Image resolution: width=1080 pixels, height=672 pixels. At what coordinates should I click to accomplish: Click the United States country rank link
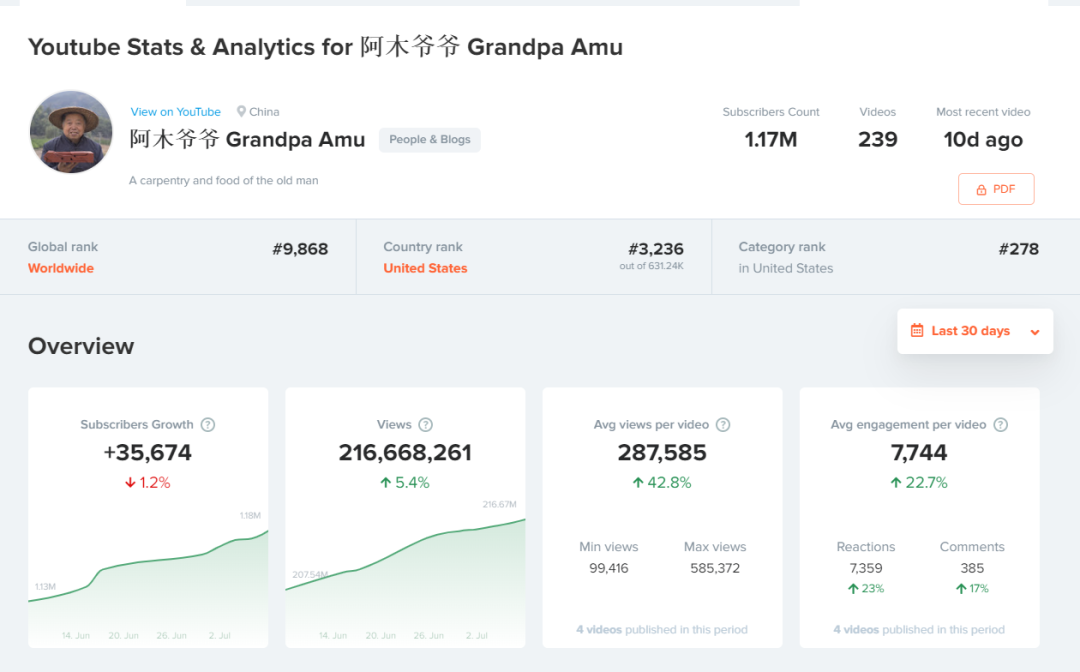click(425, 269)
